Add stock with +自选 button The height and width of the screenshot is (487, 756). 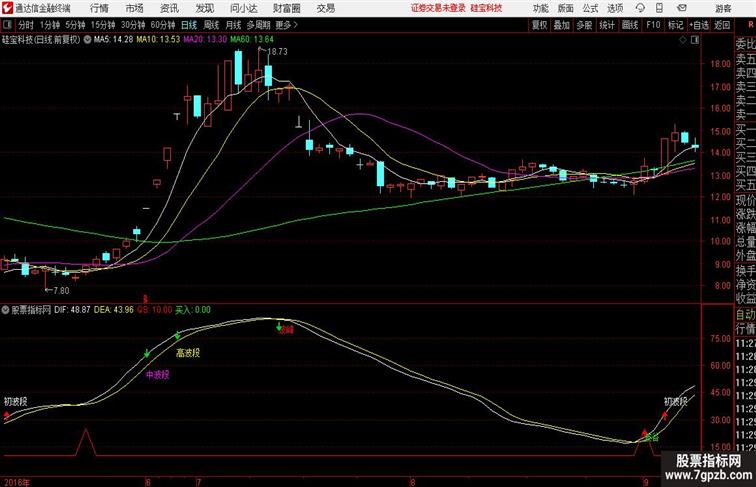(x=699, y=25)
